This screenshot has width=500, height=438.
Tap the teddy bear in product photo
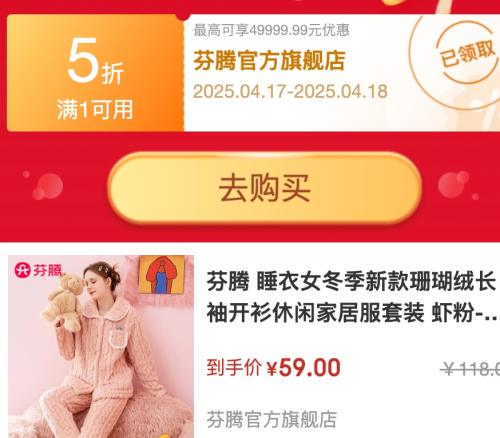(63, 303)
